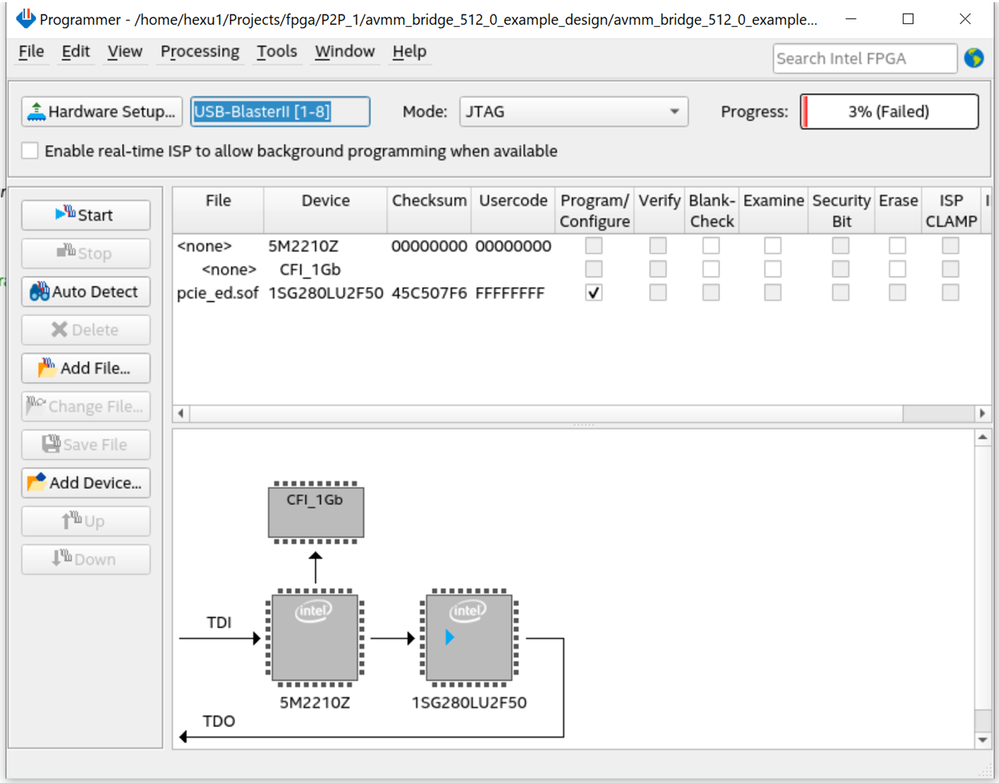Click the Change File button

(86, 406)
